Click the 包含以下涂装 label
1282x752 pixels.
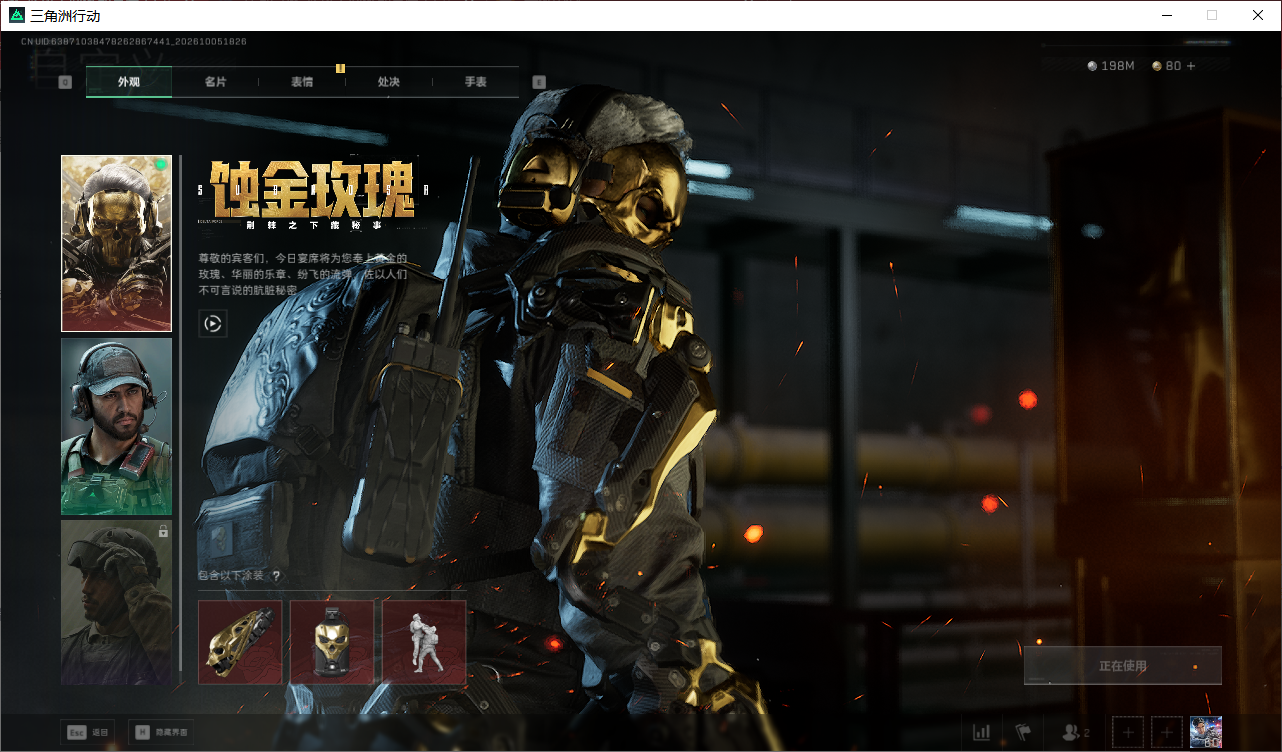pos(232,576)
